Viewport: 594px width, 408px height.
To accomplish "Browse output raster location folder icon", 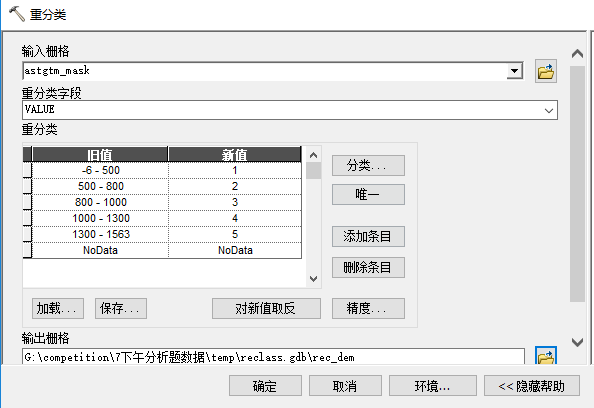I will [546, 355].
